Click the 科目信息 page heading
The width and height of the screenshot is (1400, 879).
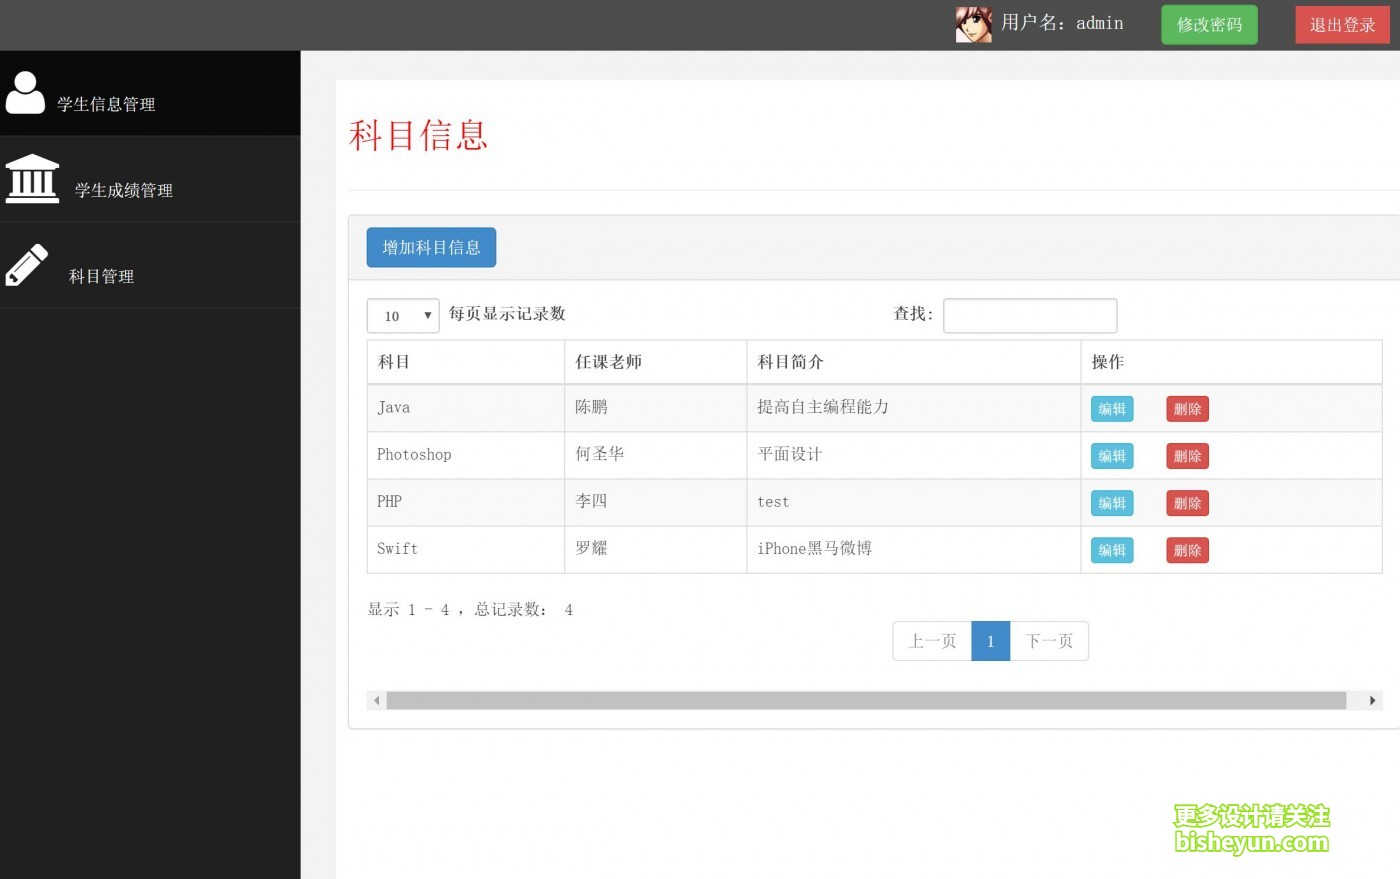418,136
